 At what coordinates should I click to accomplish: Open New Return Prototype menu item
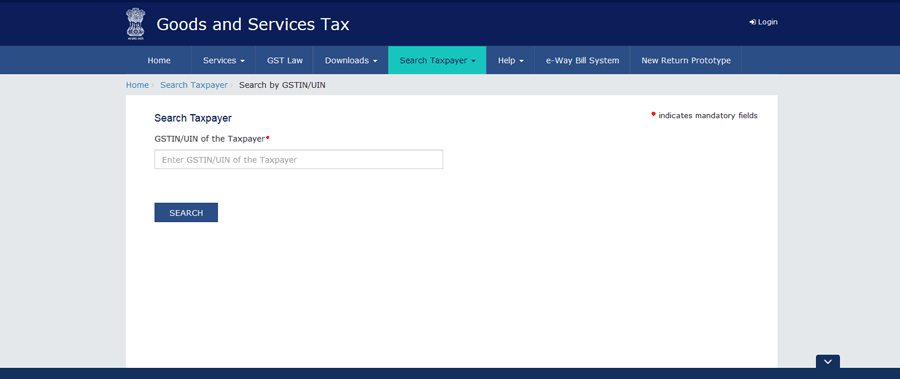pyautogui.click(x=686, y=60)
